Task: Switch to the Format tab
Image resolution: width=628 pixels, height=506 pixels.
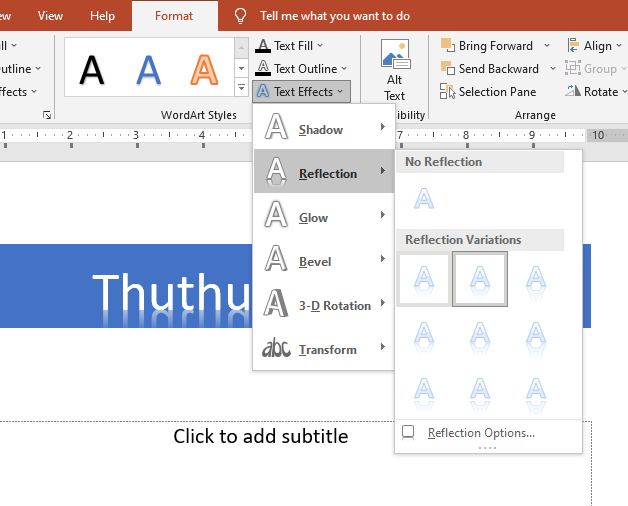Action: [x=174, y=16]
